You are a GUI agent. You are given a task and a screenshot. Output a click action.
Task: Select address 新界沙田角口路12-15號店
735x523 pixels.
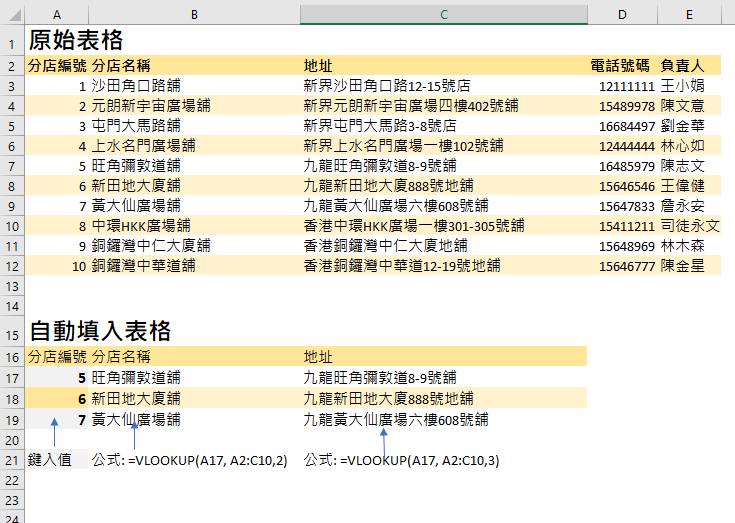pos(387,86)
